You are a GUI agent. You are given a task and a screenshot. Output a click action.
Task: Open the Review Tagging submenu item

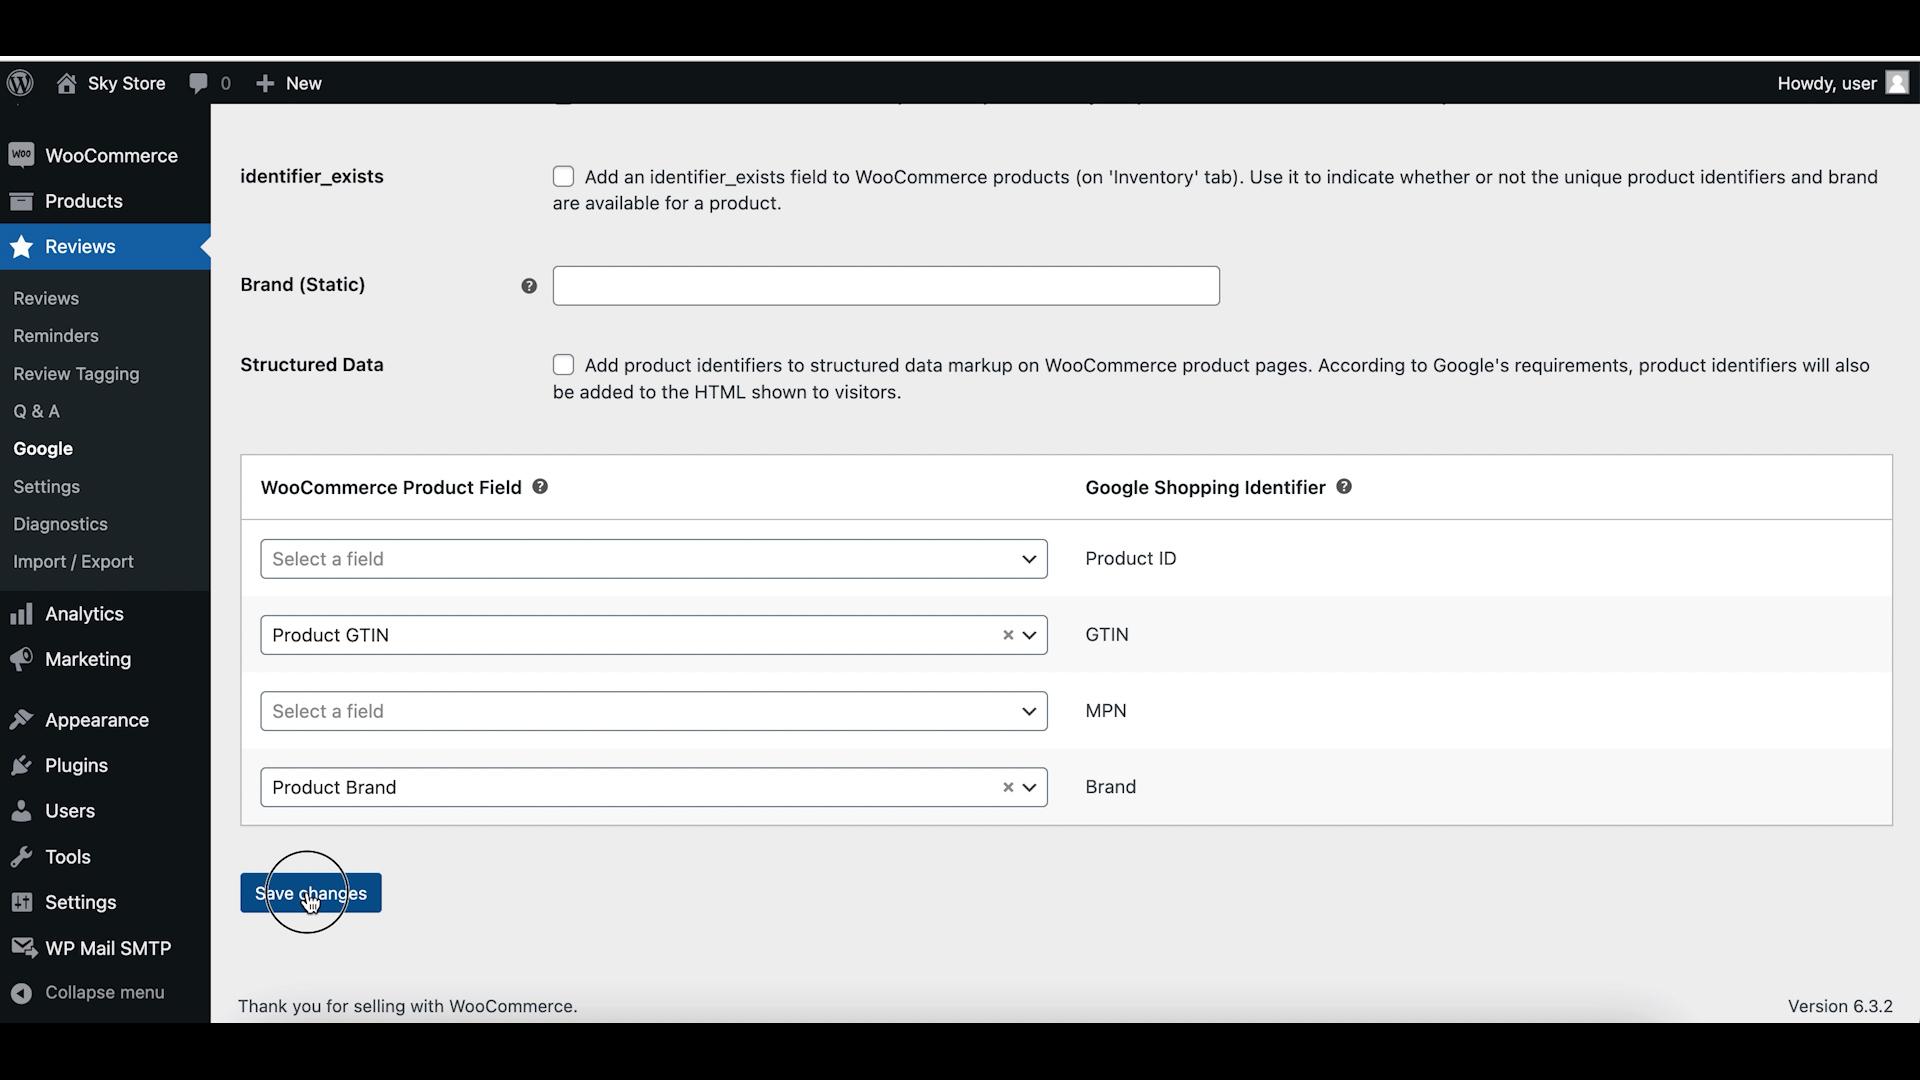pos(76,374)
